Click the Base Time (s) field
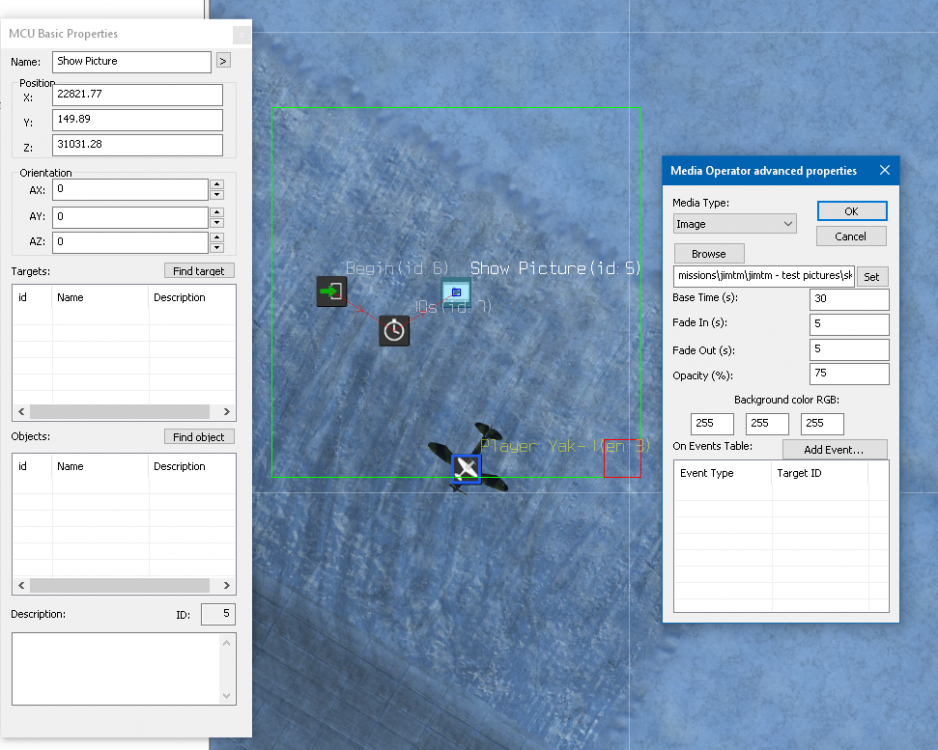 [849, 300]
